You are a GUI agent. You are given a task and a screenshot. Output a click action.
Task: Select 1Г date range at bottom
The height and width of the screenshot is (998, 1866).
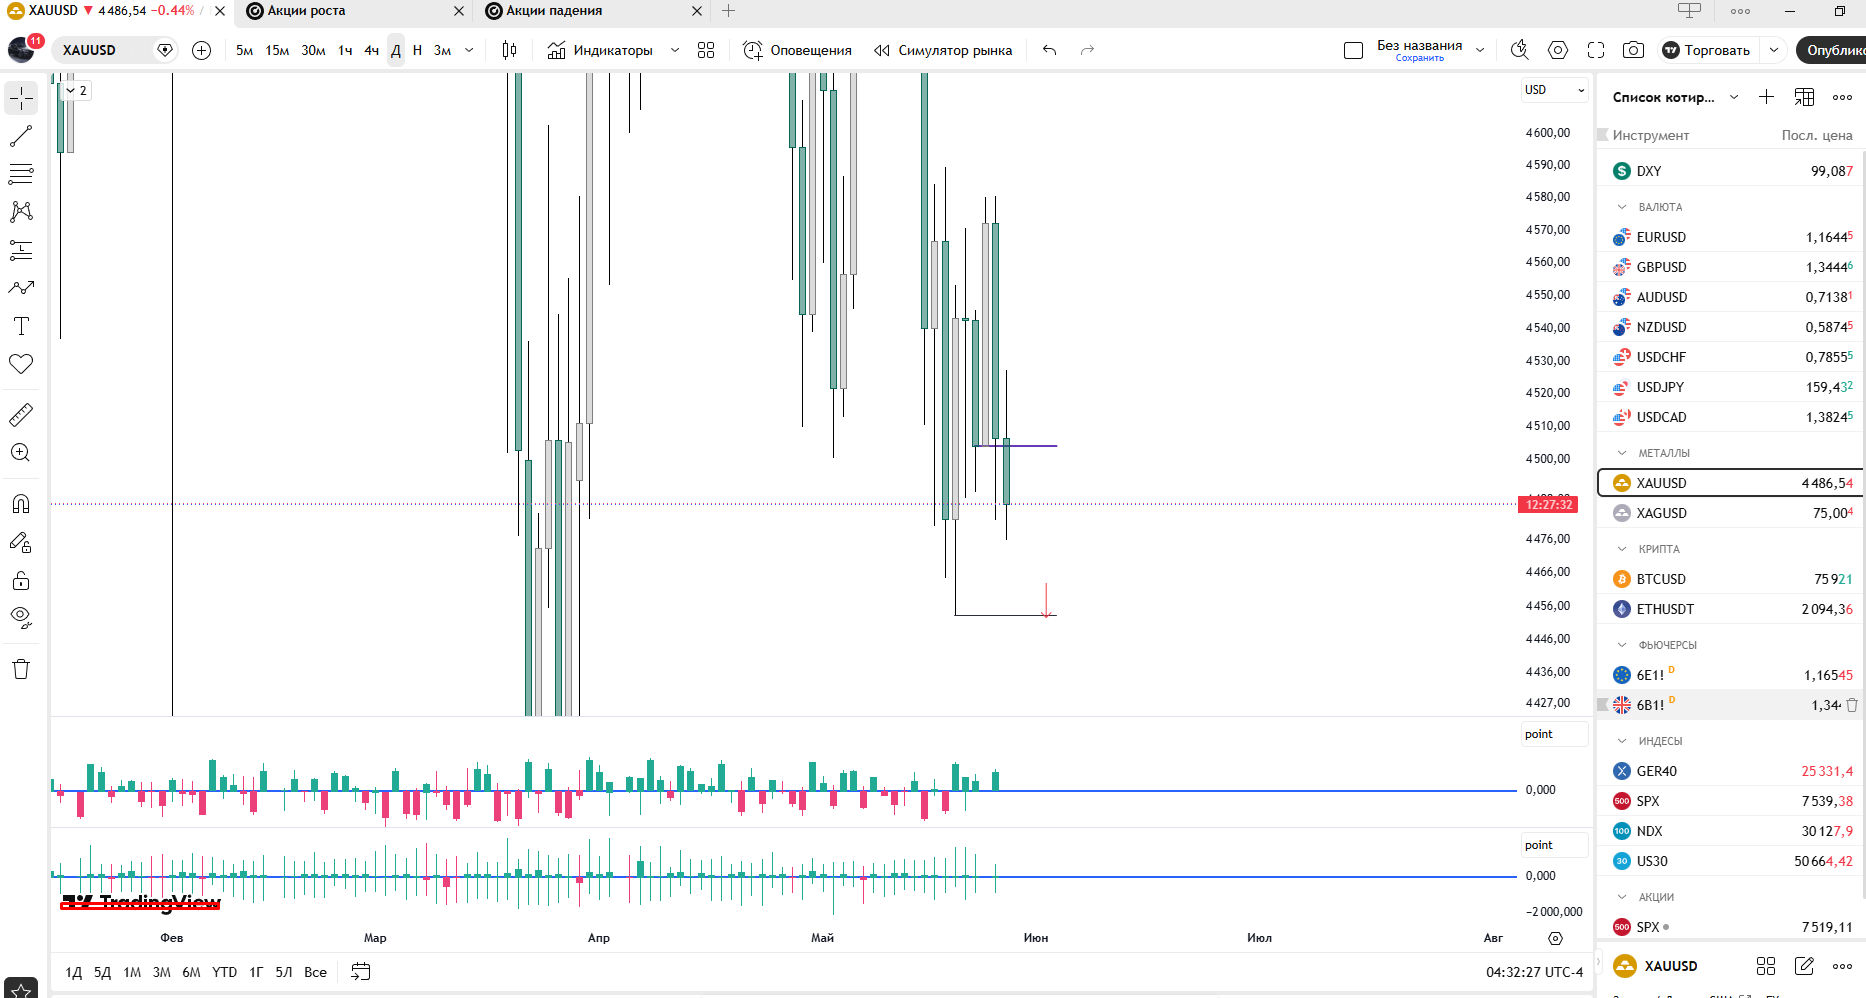point(256,972)
